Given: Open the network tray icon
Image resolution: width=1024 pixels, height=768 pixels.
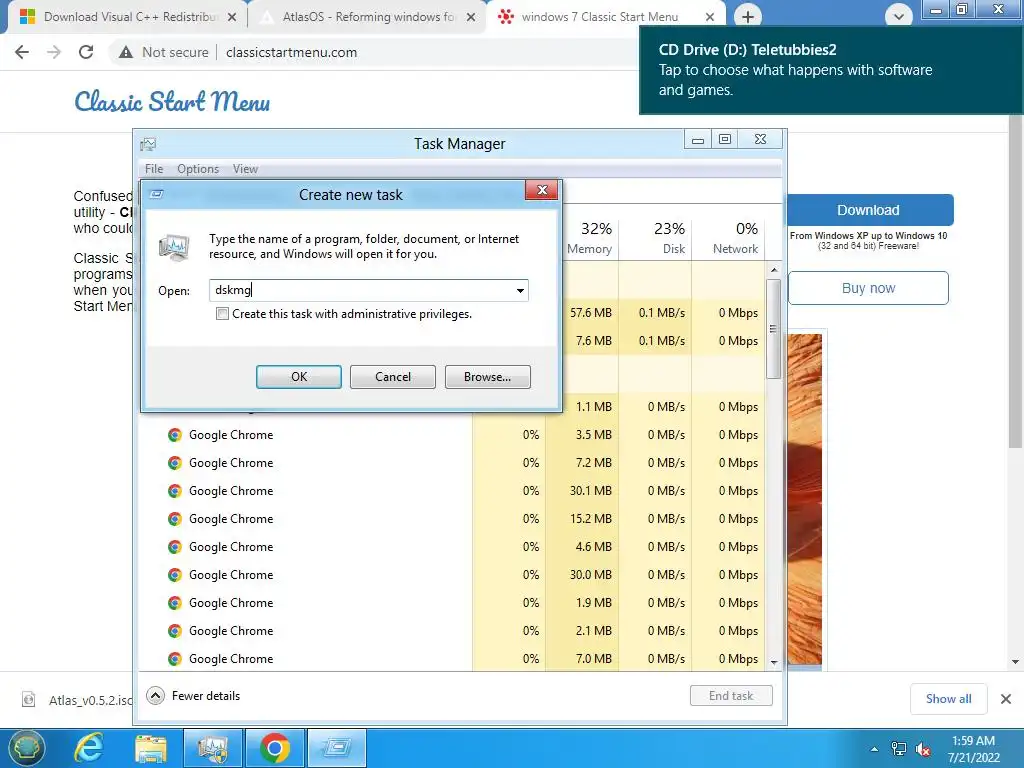Looking at the screenshot, I should pyautogui.click(x=899, y=749).
